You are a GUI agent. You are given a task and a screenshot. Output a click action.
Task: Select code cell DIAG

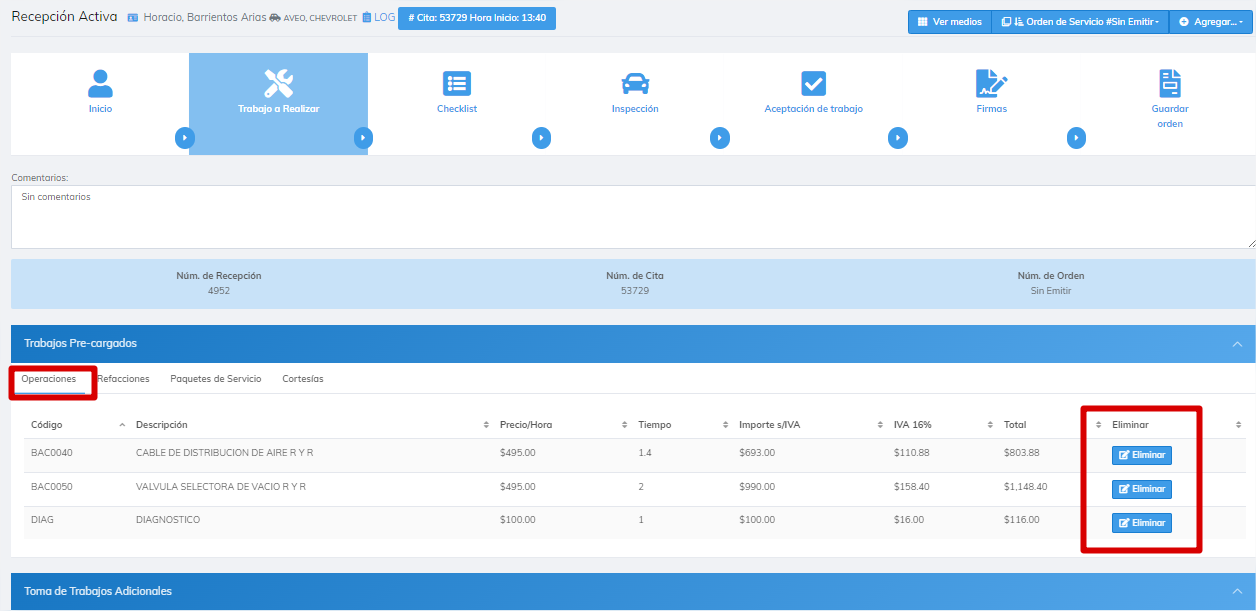42,520
